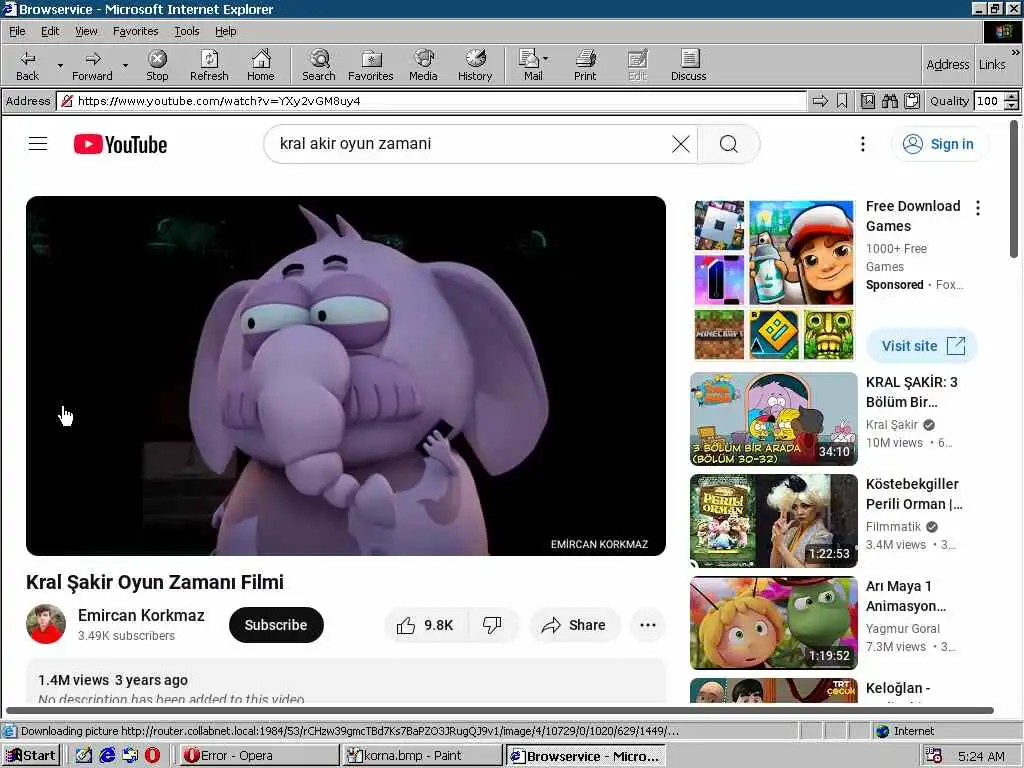This screenshot has height=768, width=1024.
Task: Like the video with thumbs up
Action: [x=426, y=625]
